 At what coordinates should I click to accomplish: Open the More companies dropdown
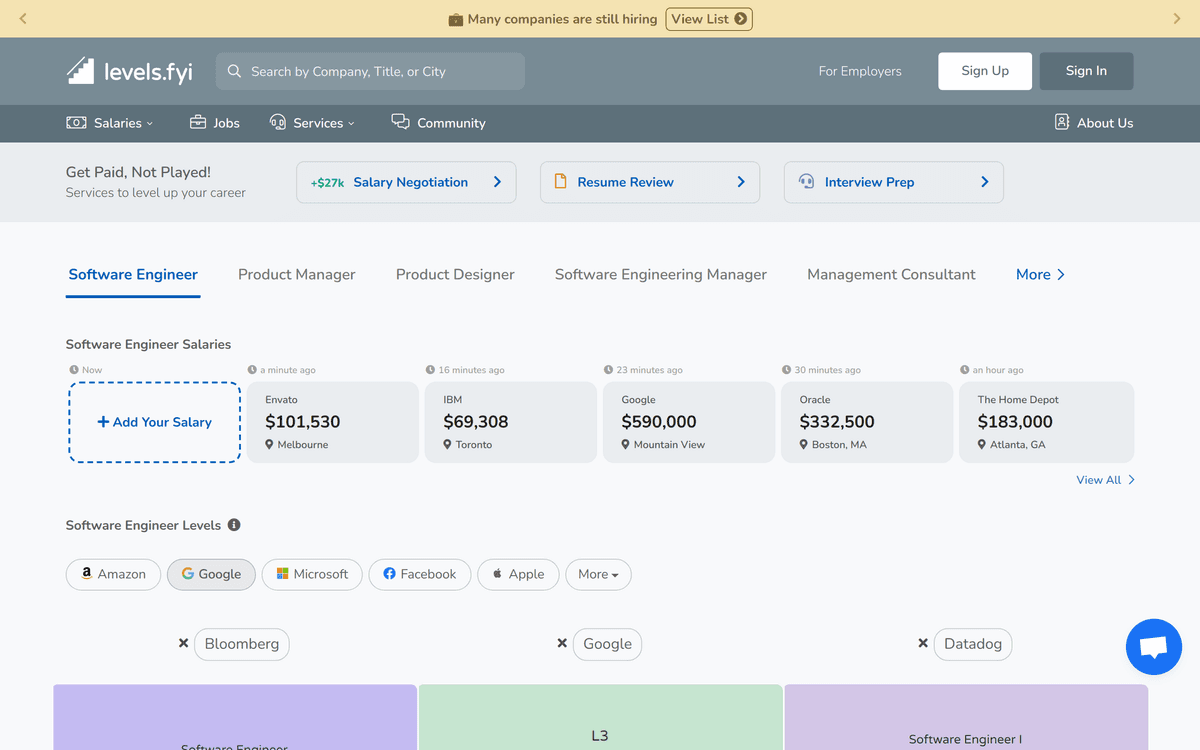point(598,574)
